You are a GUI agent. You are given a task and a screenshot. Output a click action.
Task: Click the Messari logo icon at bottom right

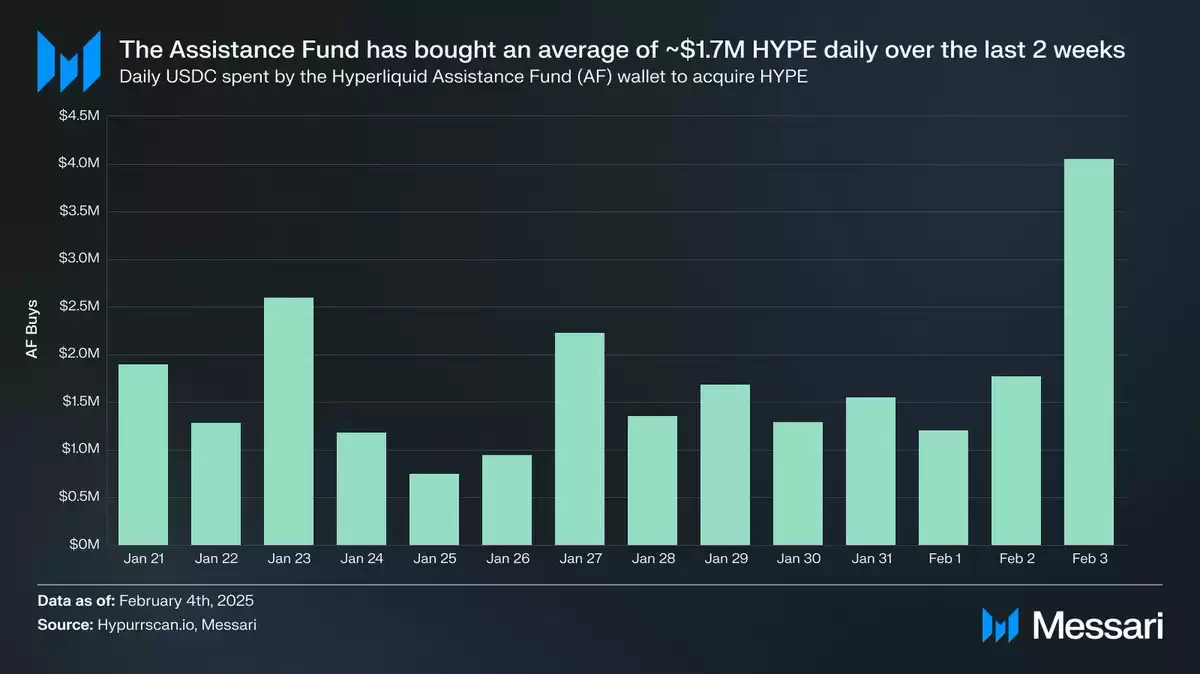pos(1000,625)
